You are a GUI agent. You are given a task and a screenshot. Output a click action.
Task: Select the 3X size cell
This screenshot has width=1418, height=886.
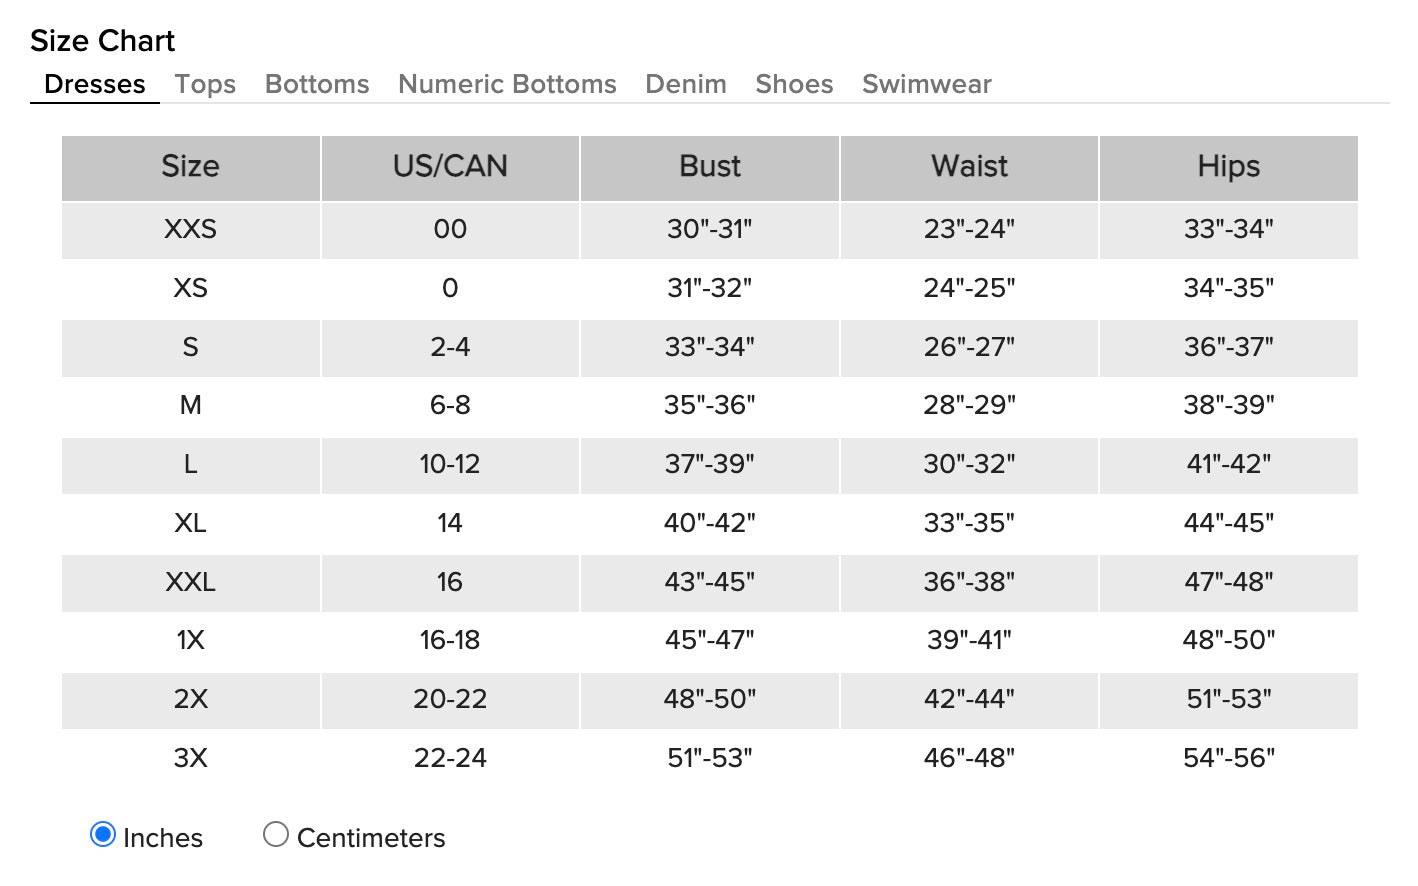click(x=190, y=758)
